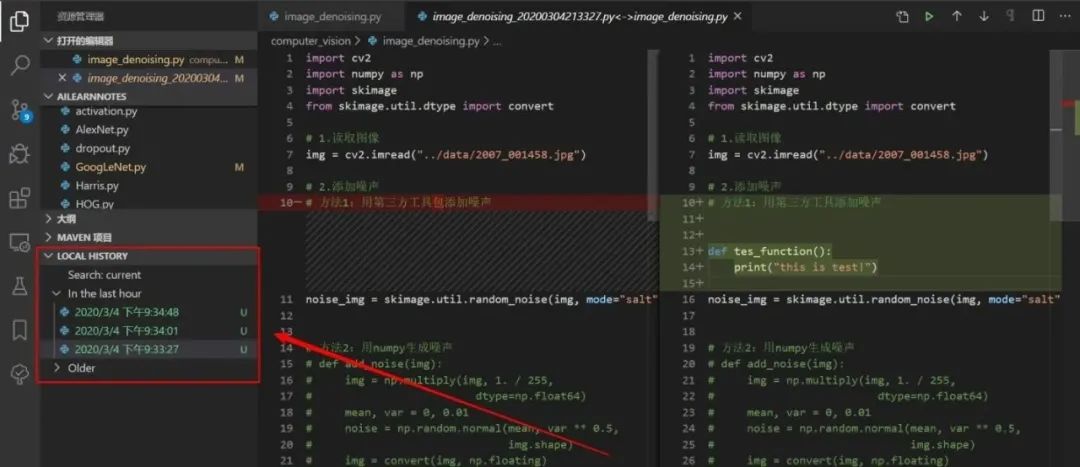Expand the MAVEN 项目 section
The image size is (1080, 467).
click(149, 238)
